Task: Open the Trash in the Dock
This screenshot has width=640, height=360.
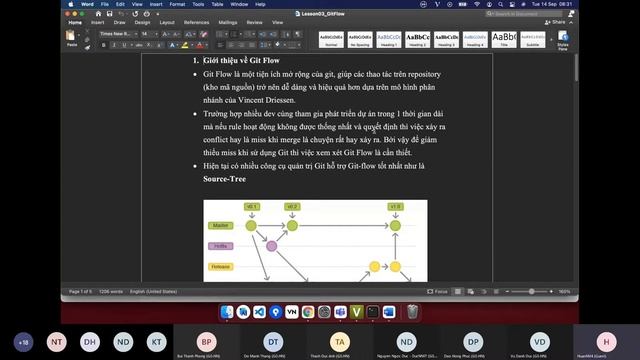Action: 412,312
